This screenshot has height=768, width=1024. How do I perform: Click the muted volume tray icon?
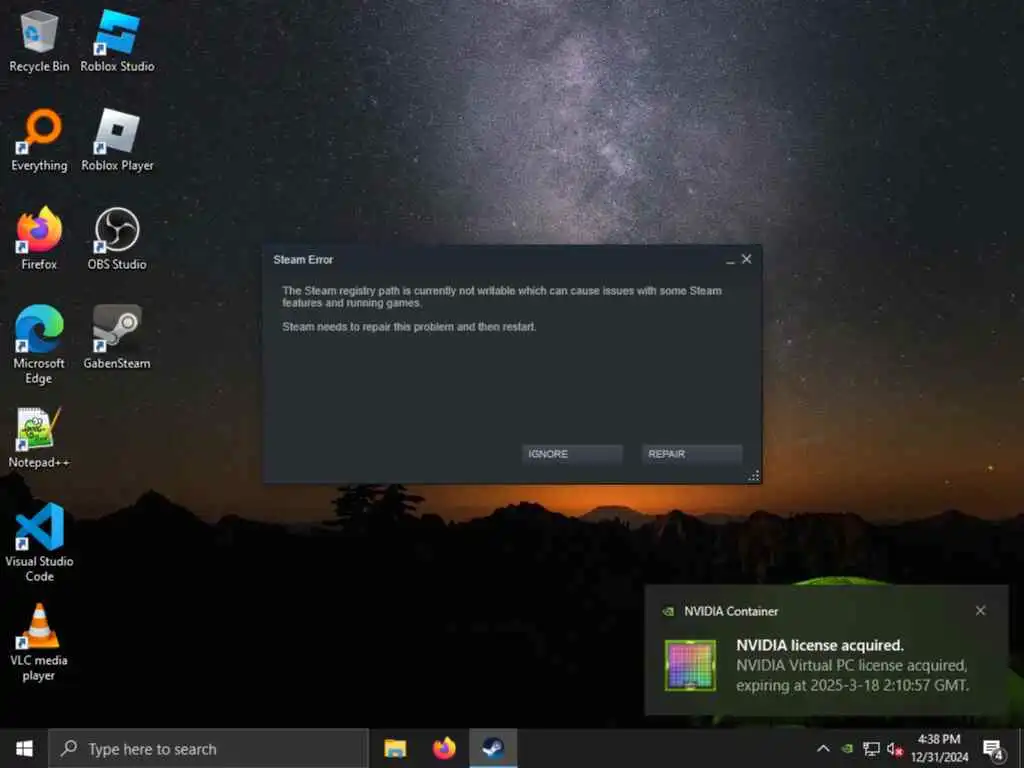tap(895, 749)
